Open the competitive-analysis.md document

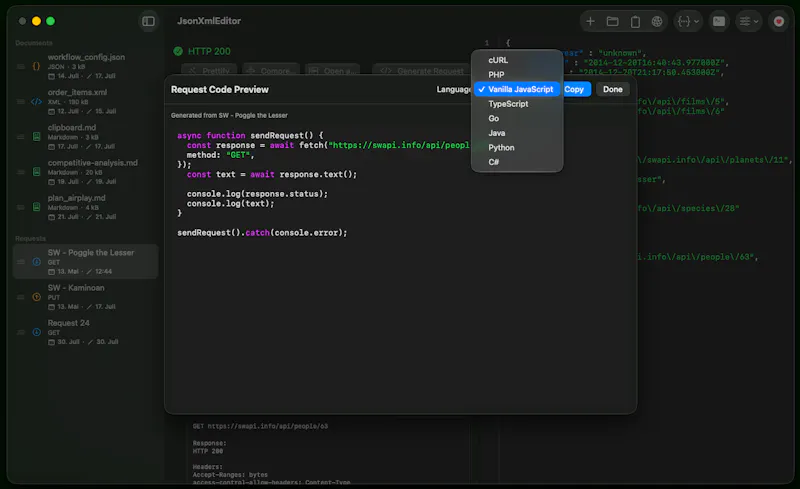tap(86, 172)
